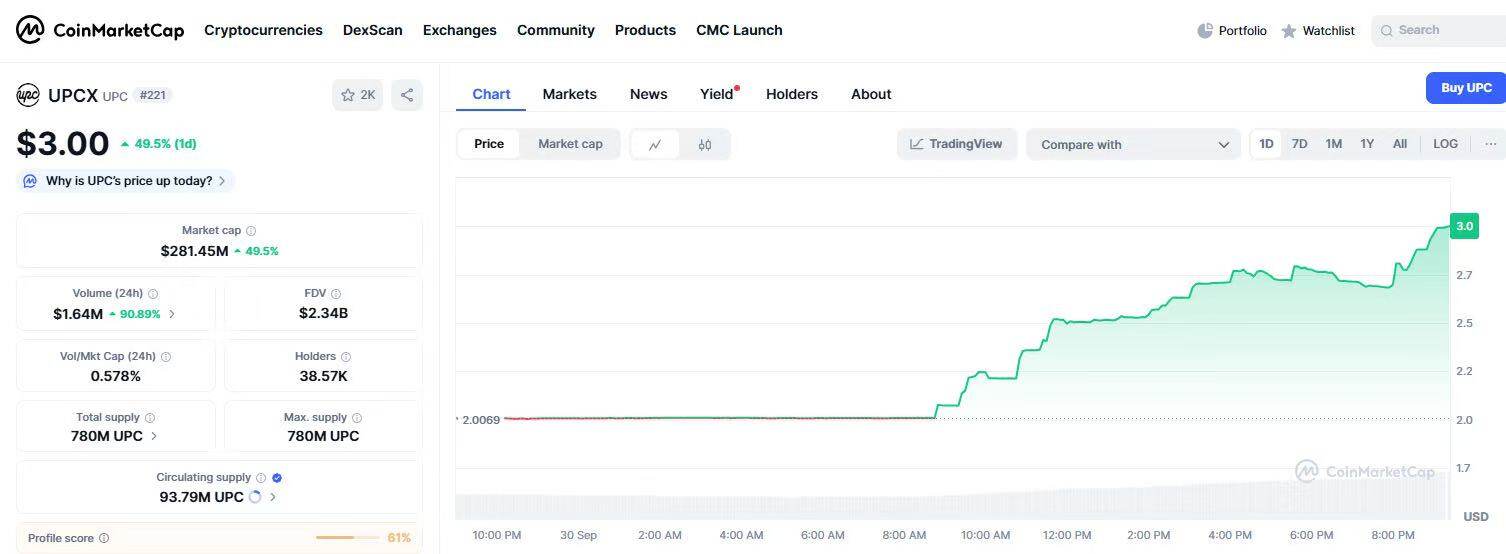Screen dimensions: 1506x554
Task: Click the verified circulating supply badge
Action: 277,478
